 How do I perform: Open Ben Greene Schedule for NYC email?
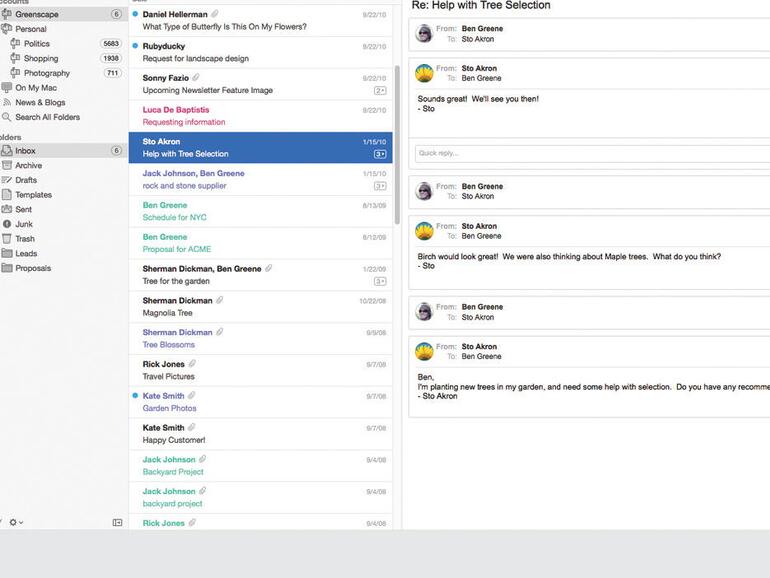pos(260,211)
